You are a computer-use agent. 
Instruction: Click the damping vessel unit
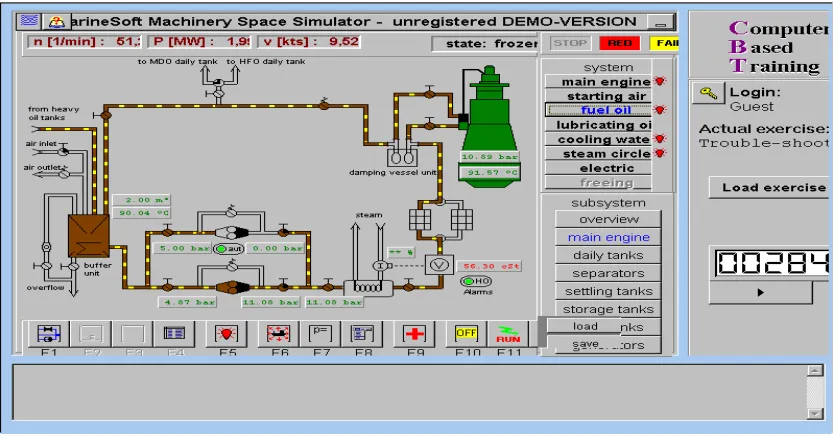(x=402, y=155)
